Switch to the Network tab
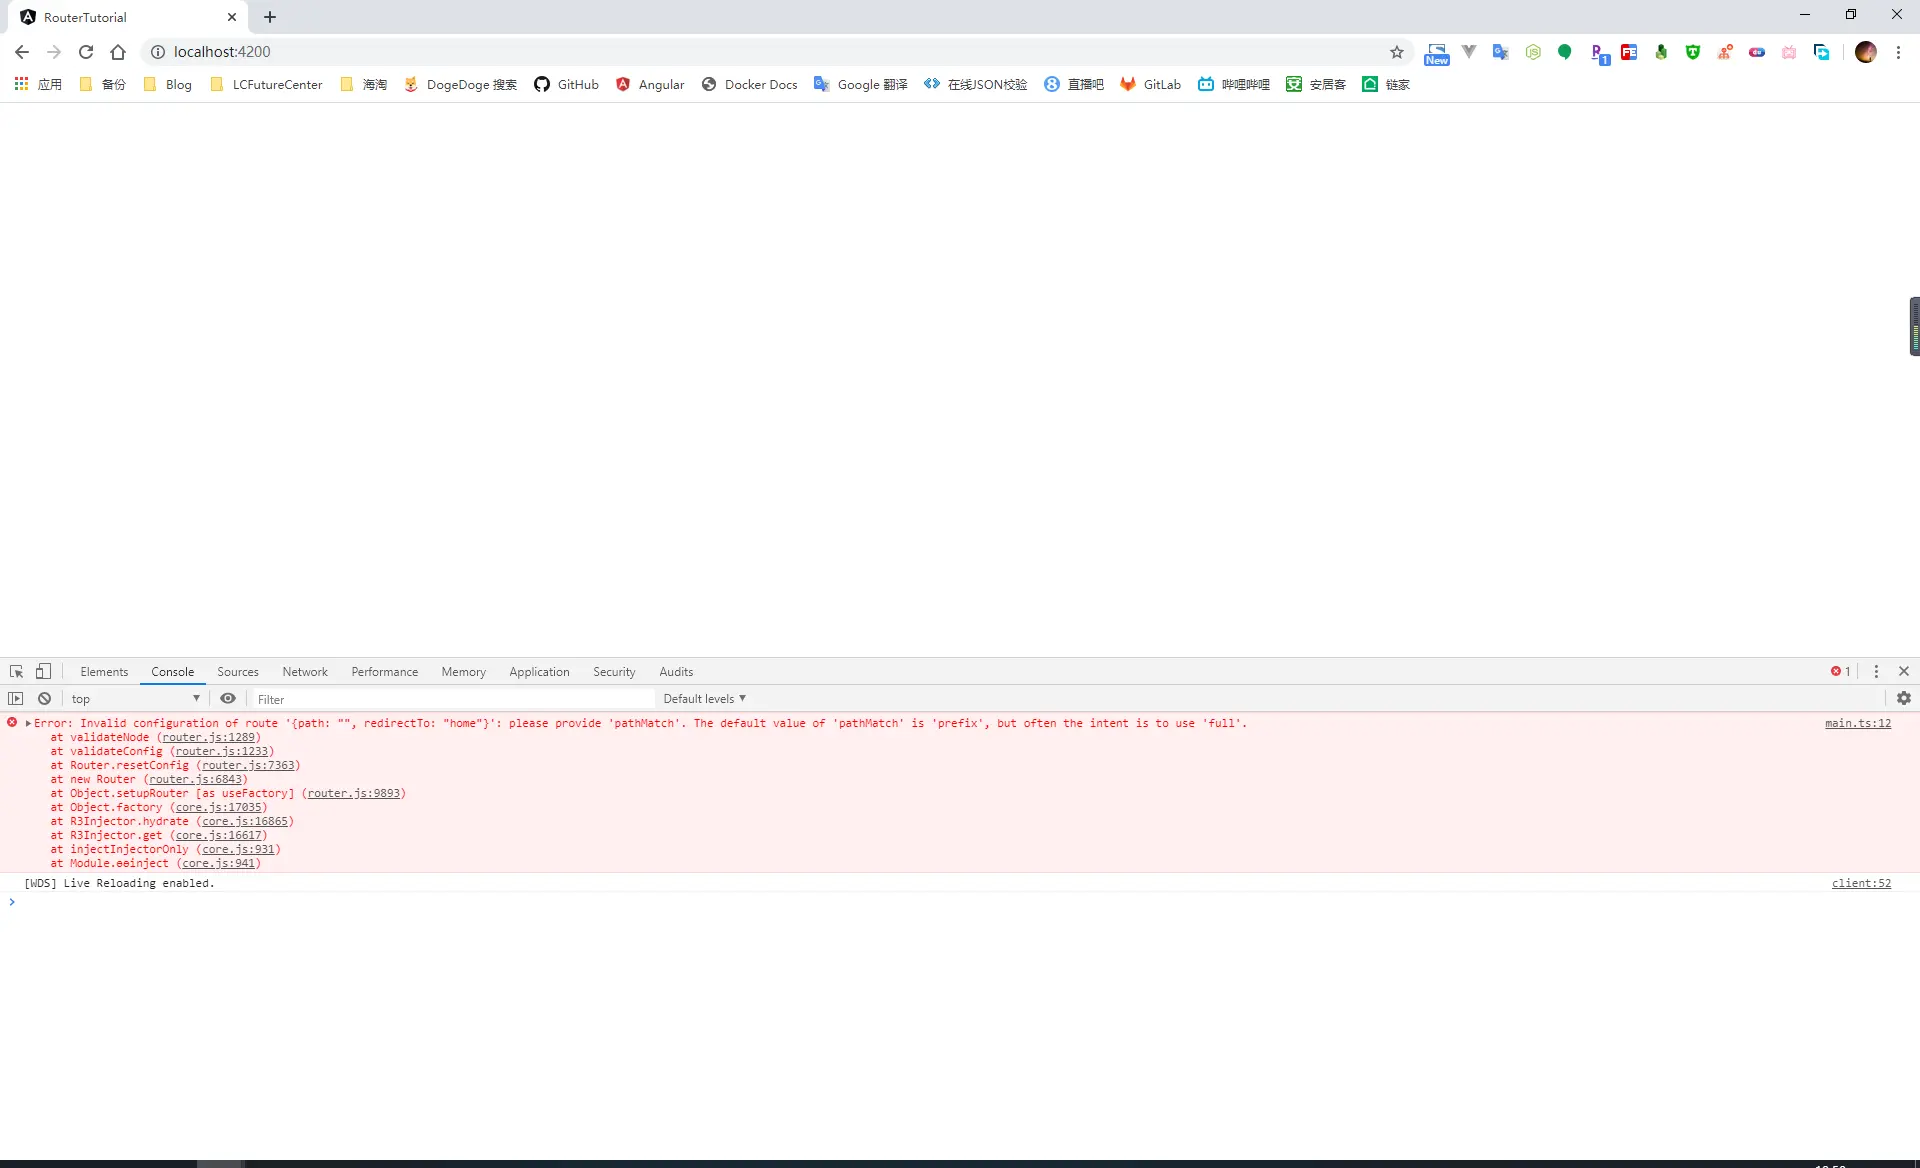 click(304, 672)
